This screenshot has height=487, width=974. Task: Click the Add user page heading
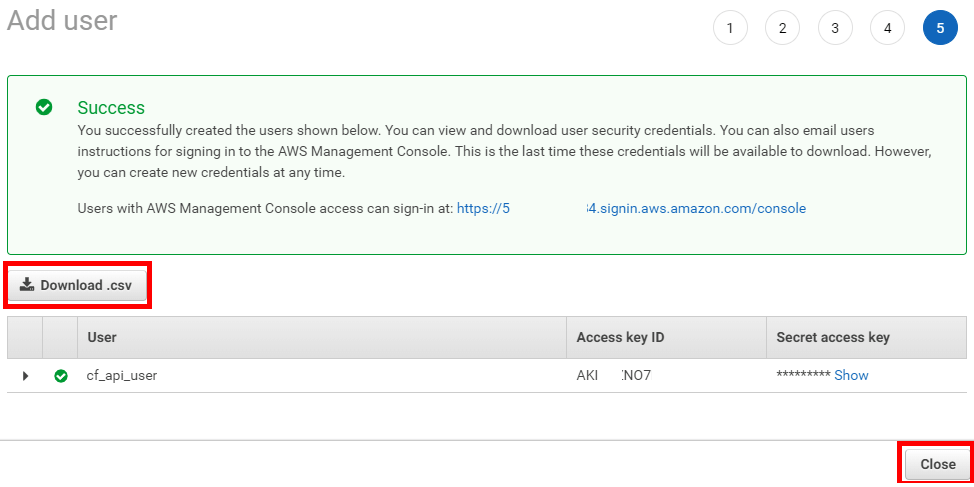[62, 20]
